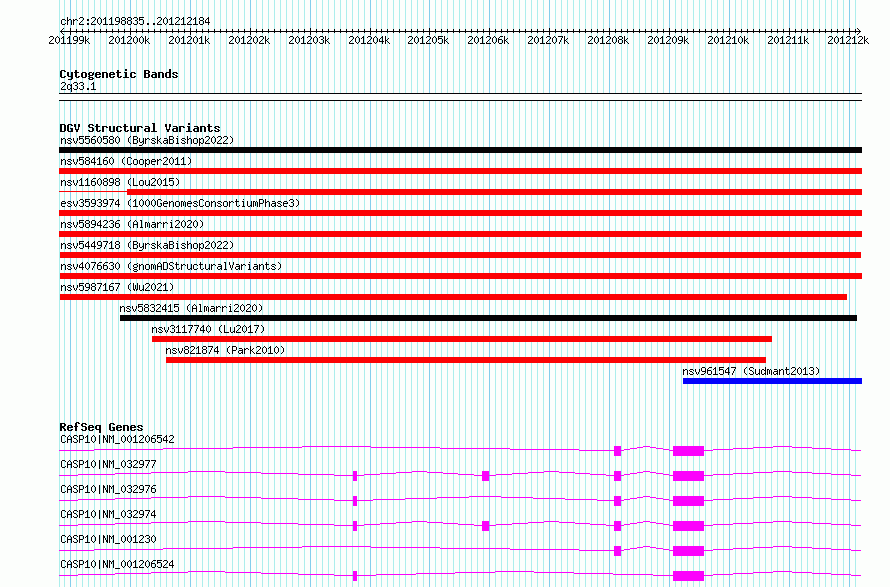890x587 pixels.
Task: Select the RefSeq Genes track heading
Action: click(x=101, y=427)
